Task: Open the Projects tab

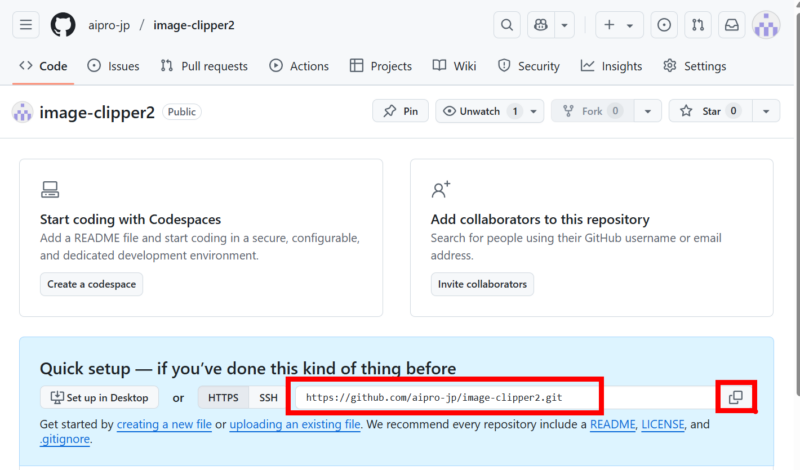Action: (381, 66)
